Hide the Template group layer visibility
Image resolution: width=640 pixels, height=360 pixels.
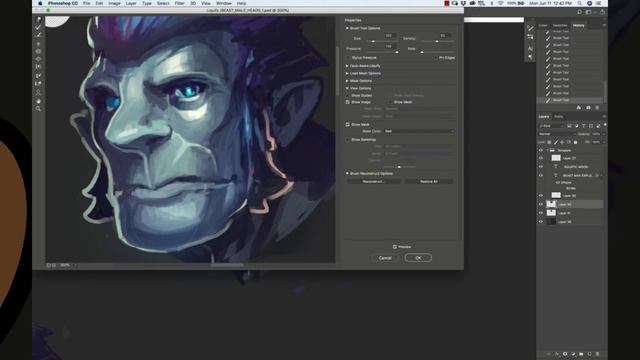[x=541, y=150]
